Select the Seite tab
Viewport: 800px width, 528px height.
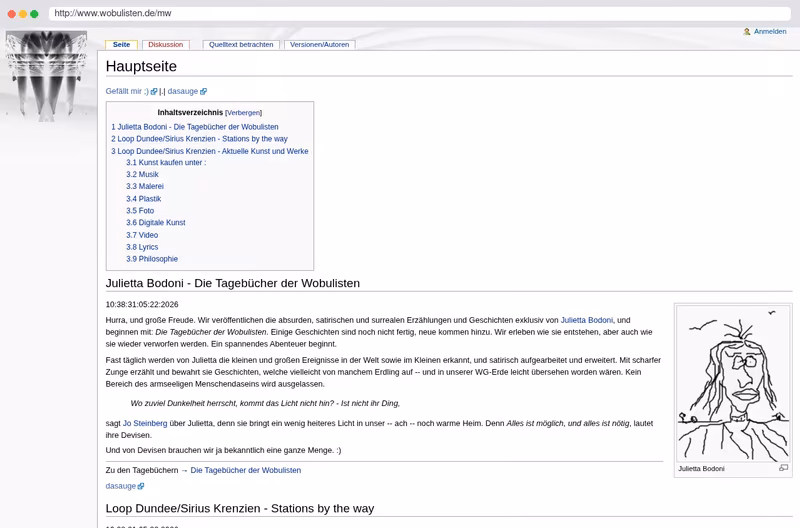[121, 45]
